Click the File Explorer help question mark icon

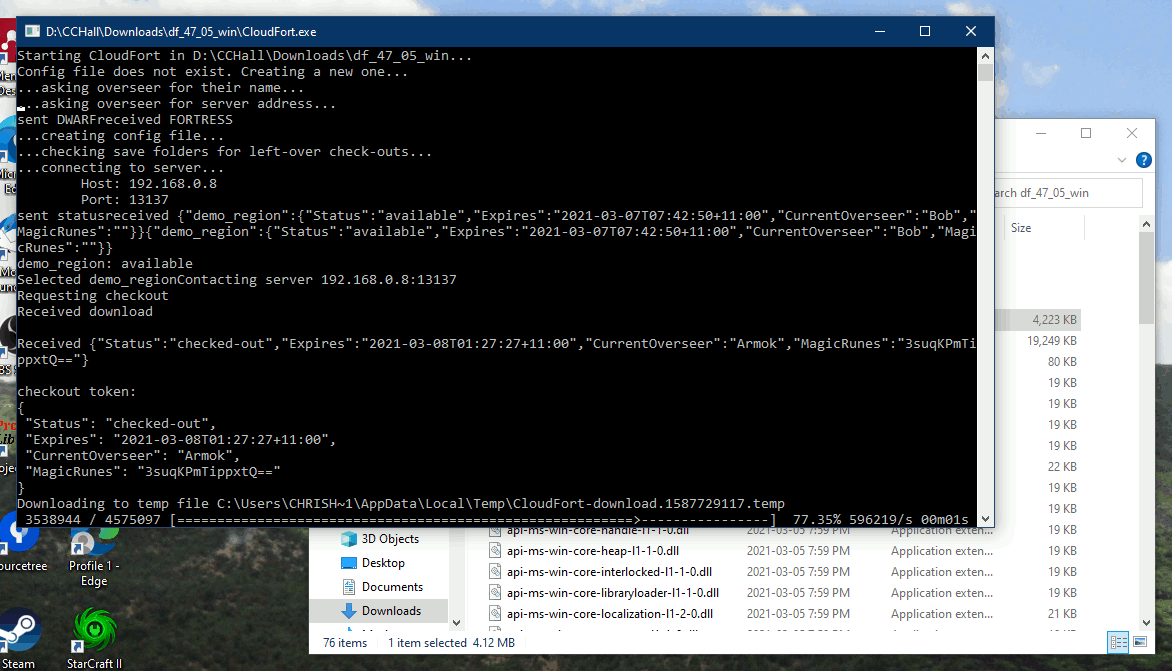[1143, 160]
